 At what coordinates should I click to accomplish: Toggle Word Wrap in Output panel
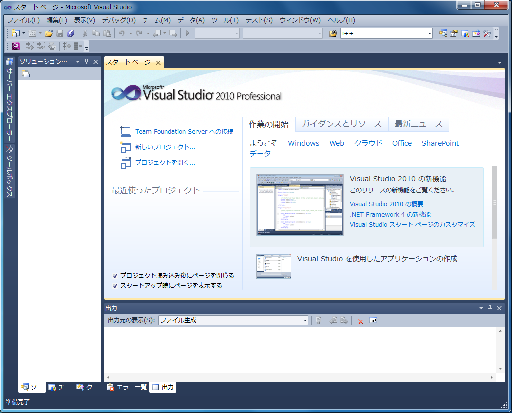point(373,321)
